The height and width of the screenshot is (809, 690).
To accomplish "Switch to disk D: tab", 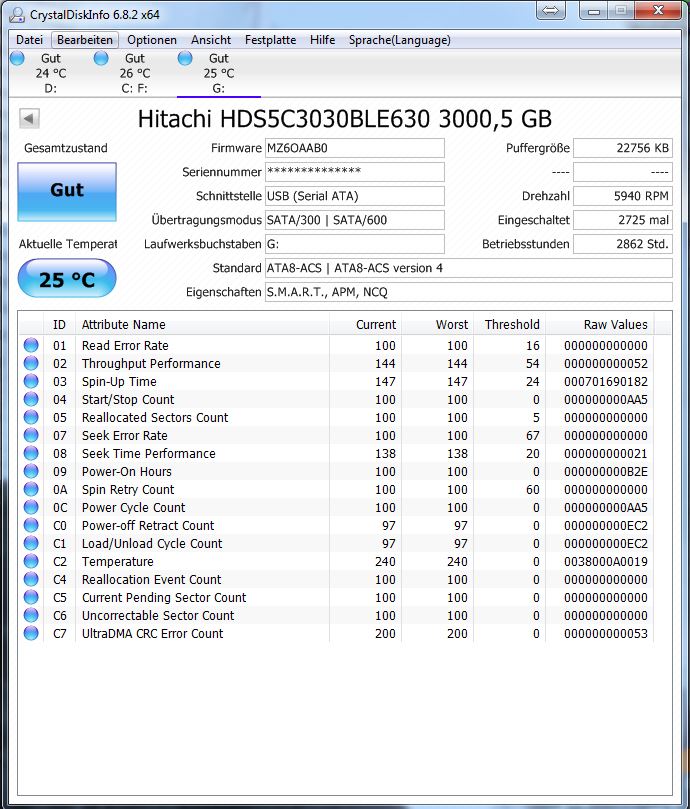I will tap(51, 73).
